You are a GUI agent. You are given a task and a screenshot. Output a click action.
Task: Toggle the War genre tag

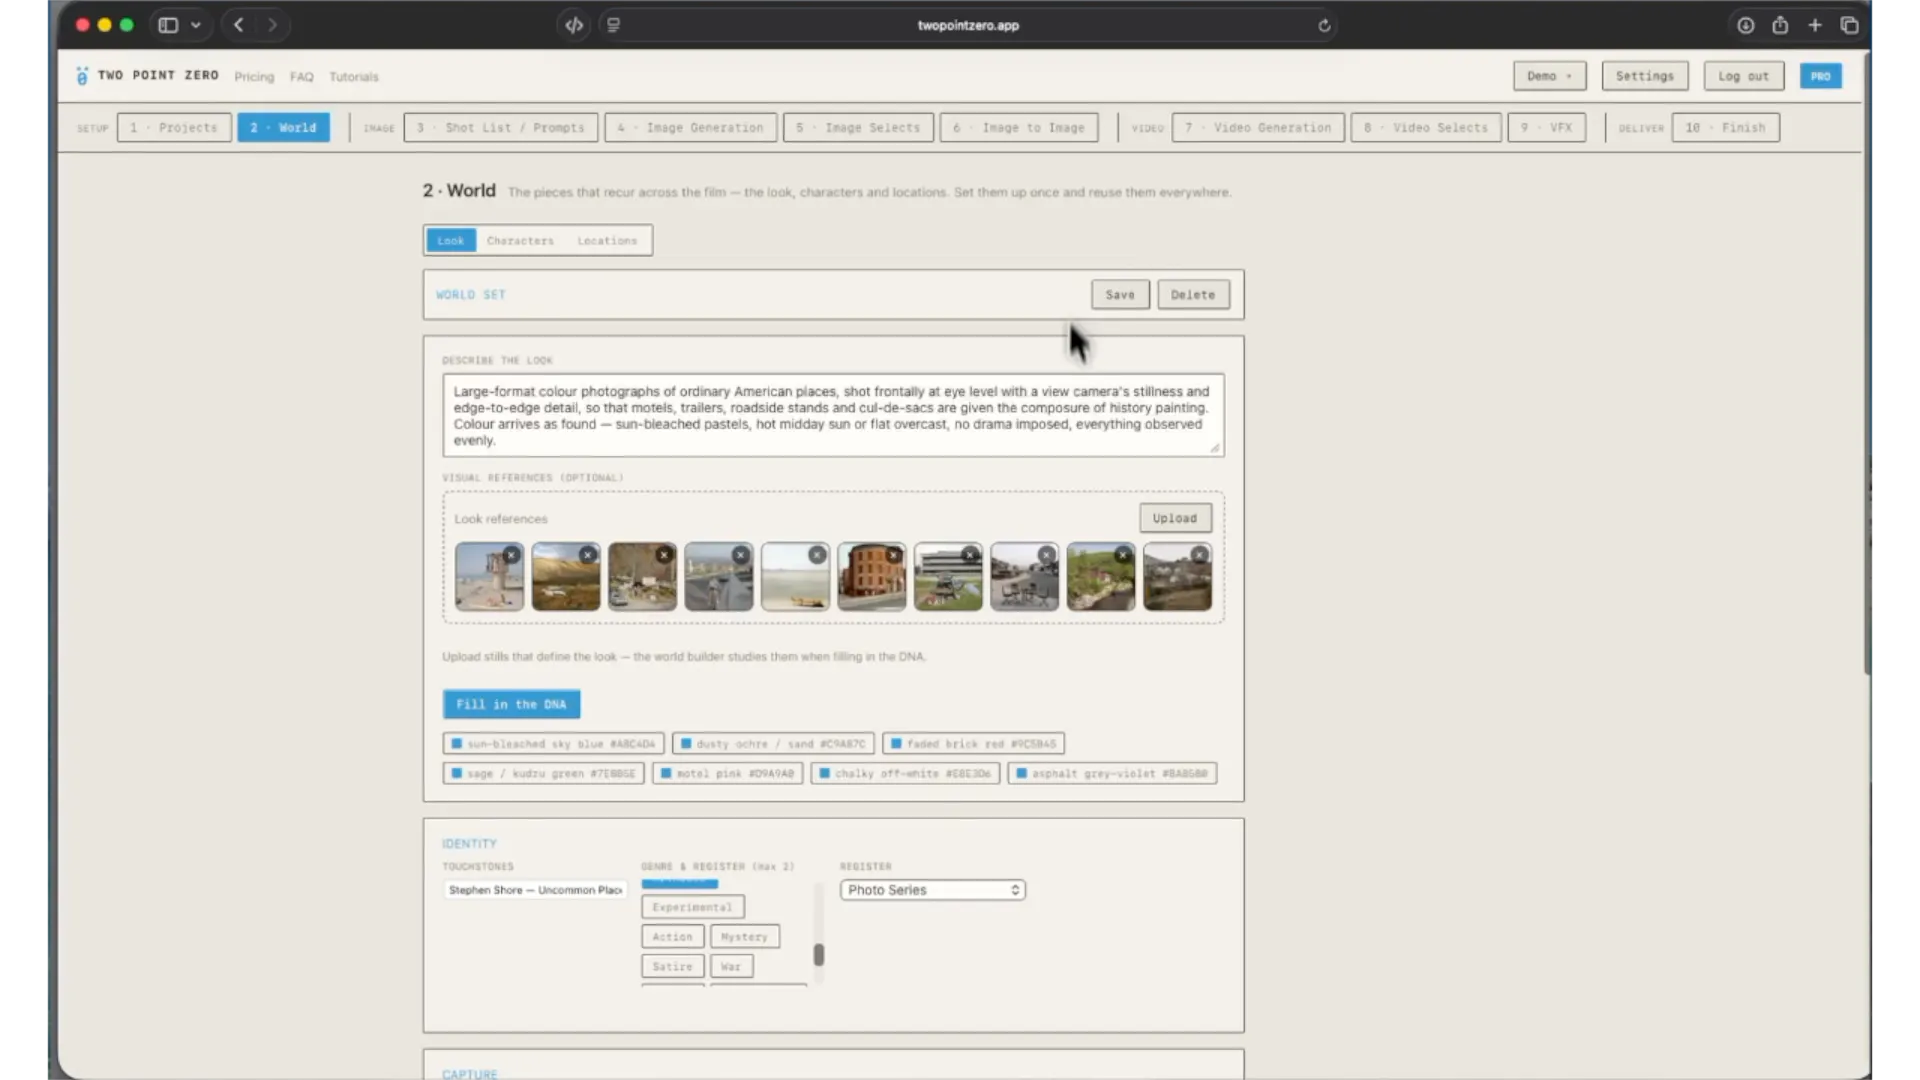point(731,967)
